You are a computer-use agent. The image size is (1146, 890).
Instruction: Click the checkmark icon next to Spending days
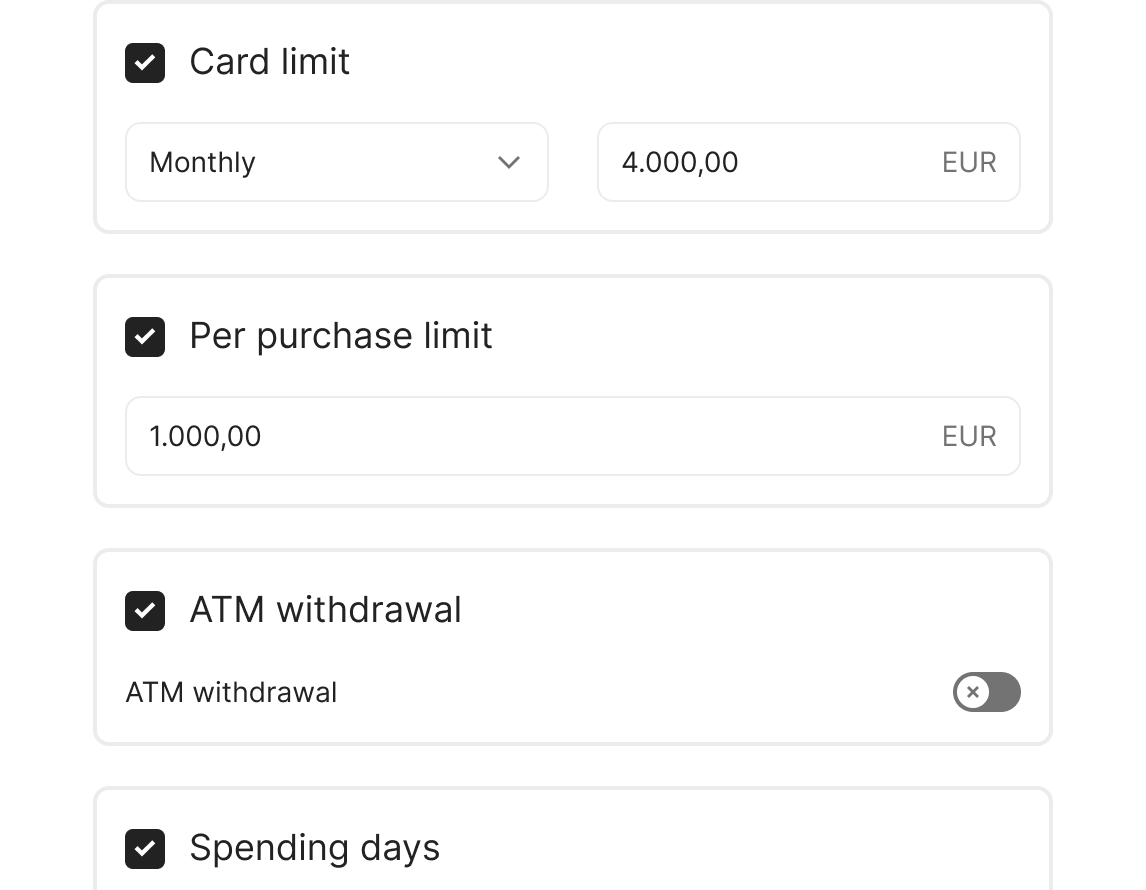point(145,849)
